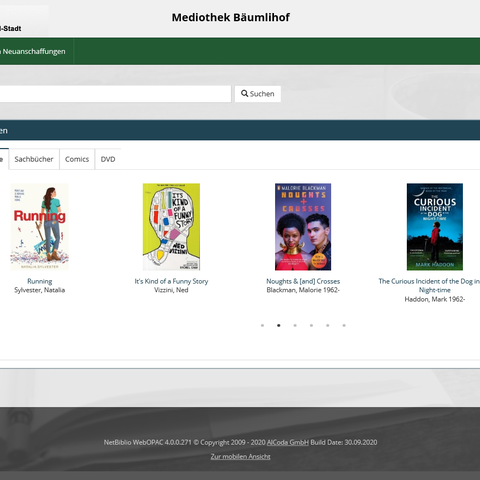The height and width of the screenshot is (480, 480).
Task: Select the fourth carousel pagination dot
Action: point(311,325)
